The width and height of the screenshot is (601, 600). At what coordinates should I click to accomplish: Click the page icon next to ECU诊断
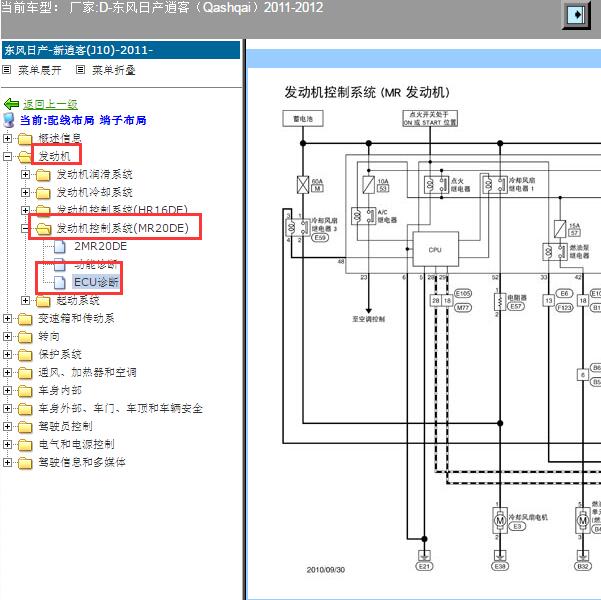(x=60, y=283)
